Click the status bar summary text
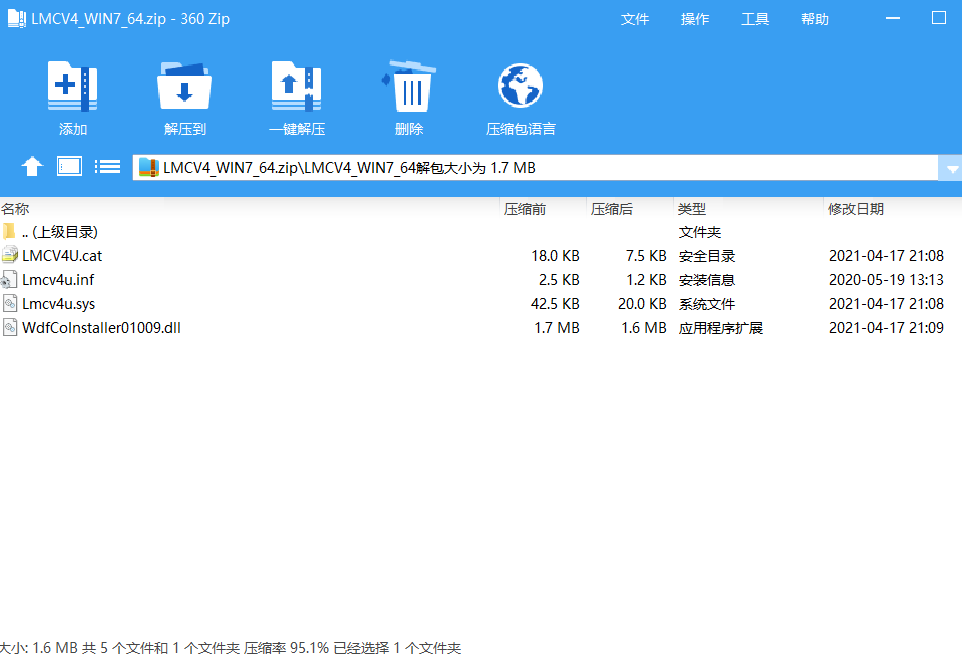Viewport: 962px width, 660px height. [x=230, y=648]
